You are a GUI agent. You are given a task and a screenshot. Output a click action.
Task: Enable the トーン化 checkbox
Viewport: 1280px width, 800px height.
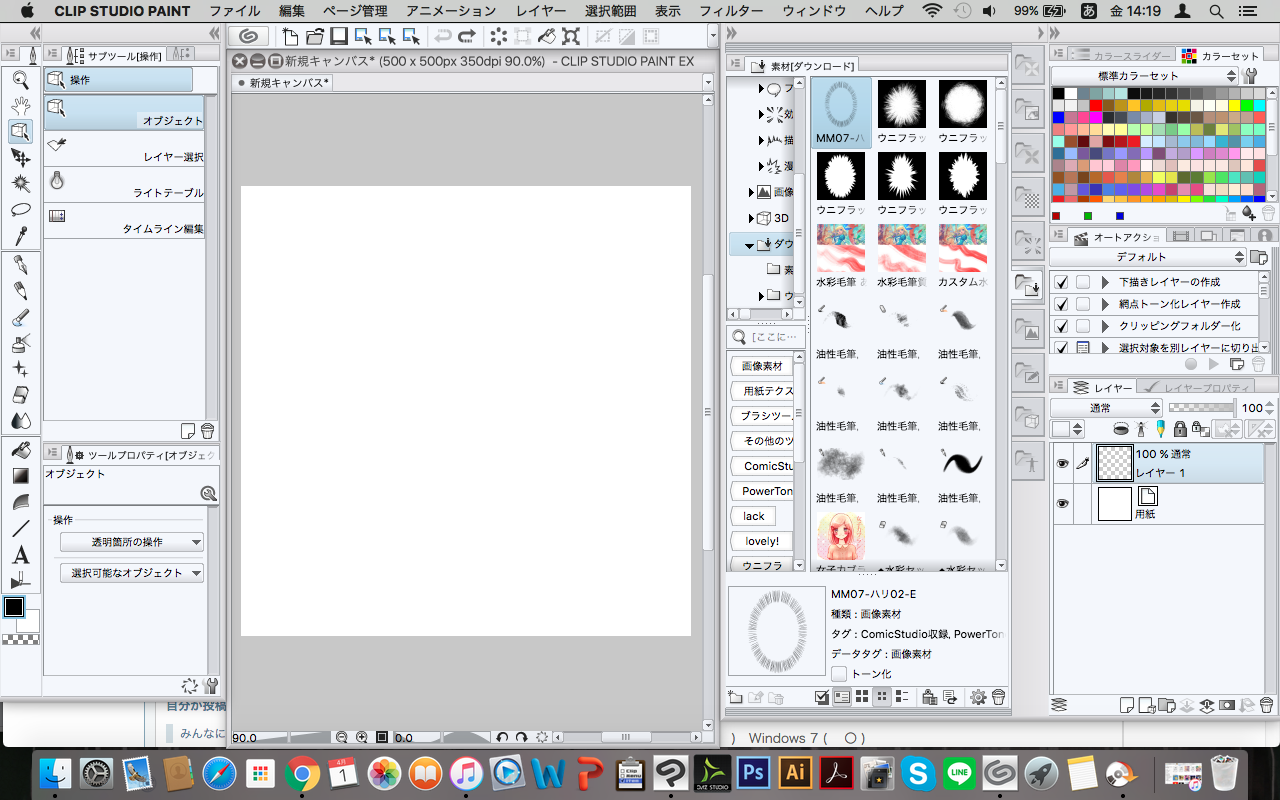point(839,674)
